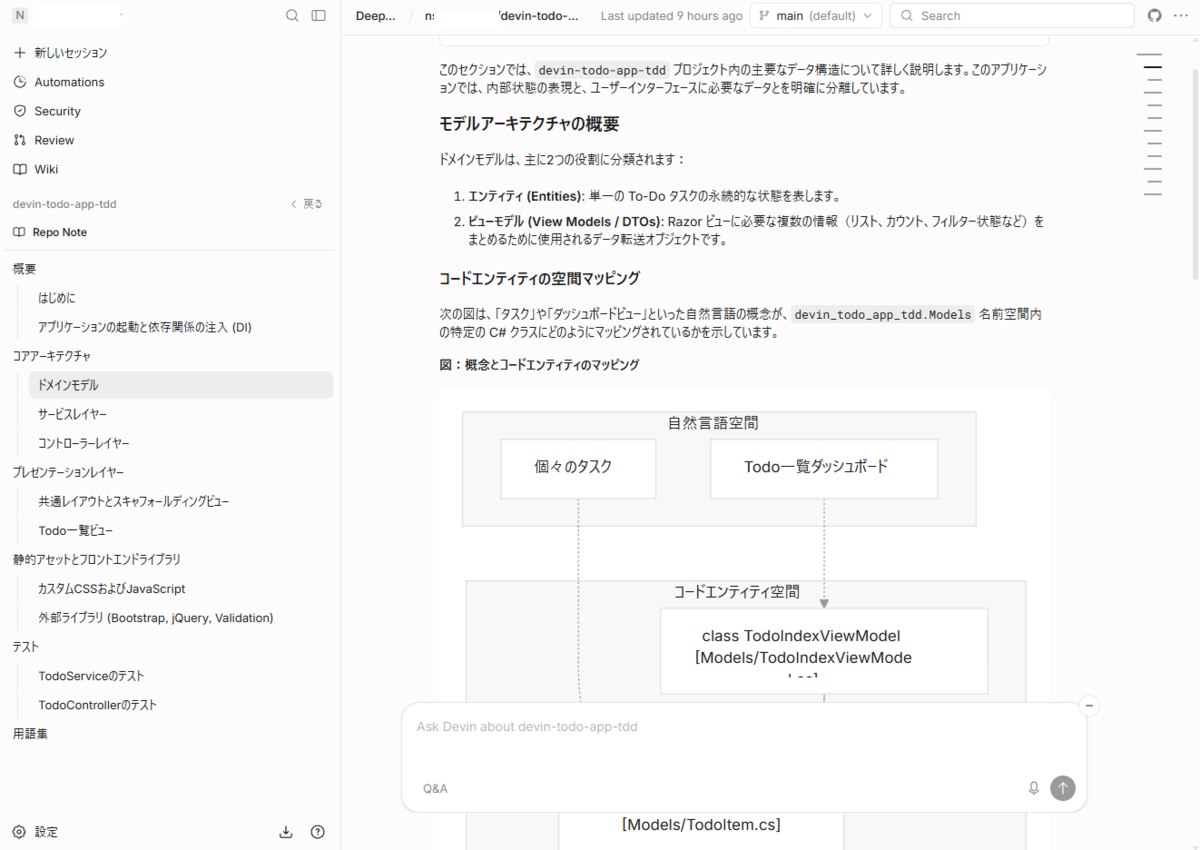Click the N workspace avatar
Image resolution: width=1200 pixels, height=850 pixels.
click(20, 16)
